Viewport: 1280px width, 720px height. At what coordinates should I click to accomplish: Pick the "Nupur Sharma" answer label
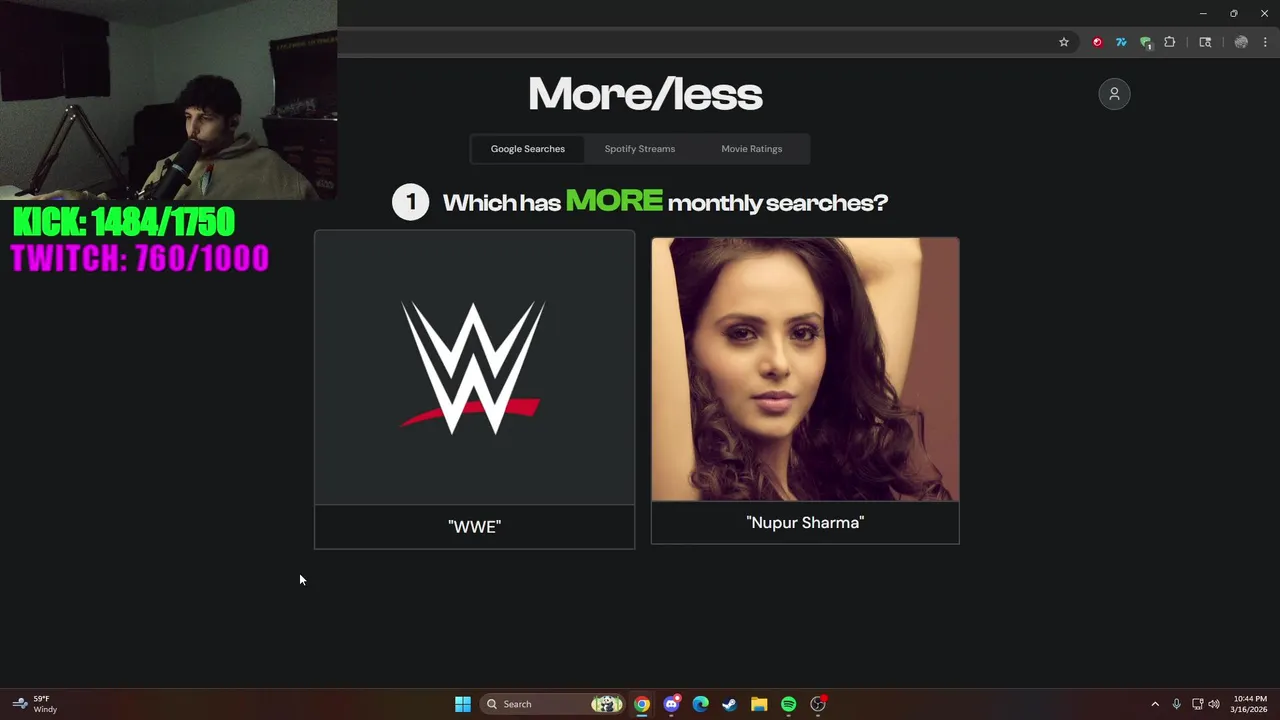[x=805, y=523]
